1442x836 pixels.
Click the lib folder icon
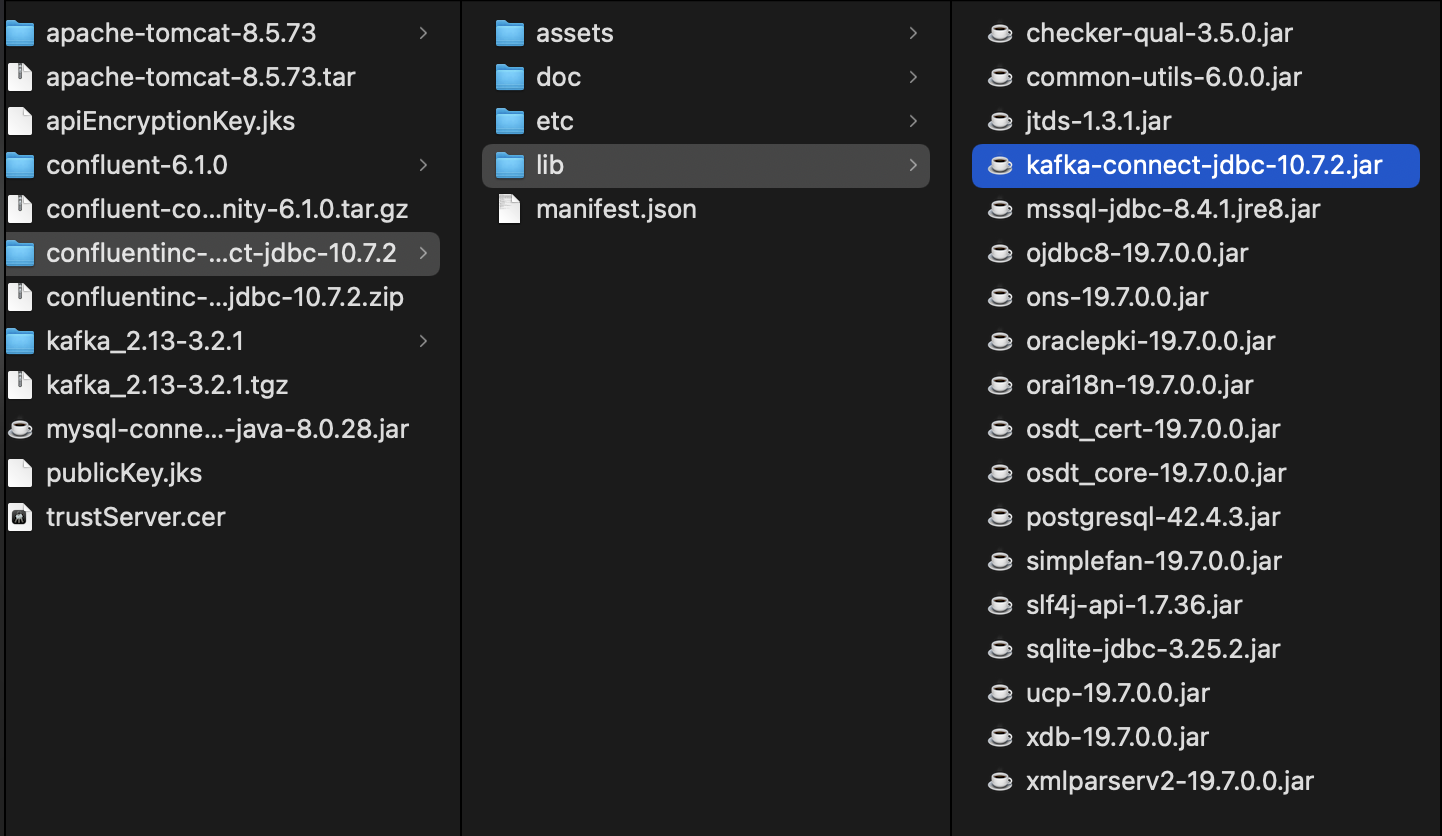tap(510, 165)
